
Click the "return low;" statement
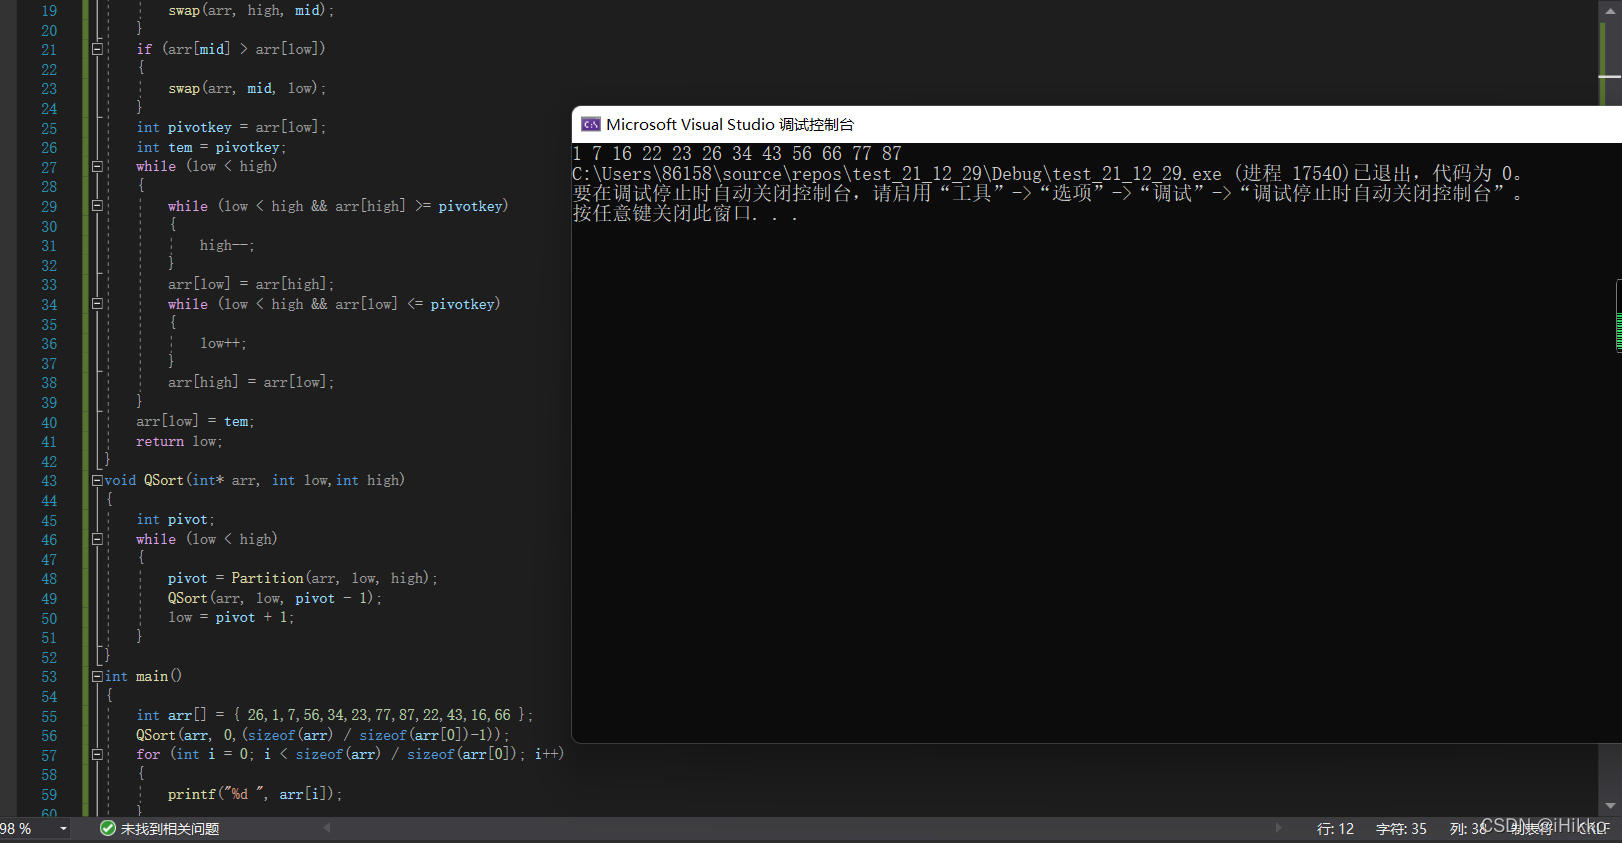pos(179,441)
